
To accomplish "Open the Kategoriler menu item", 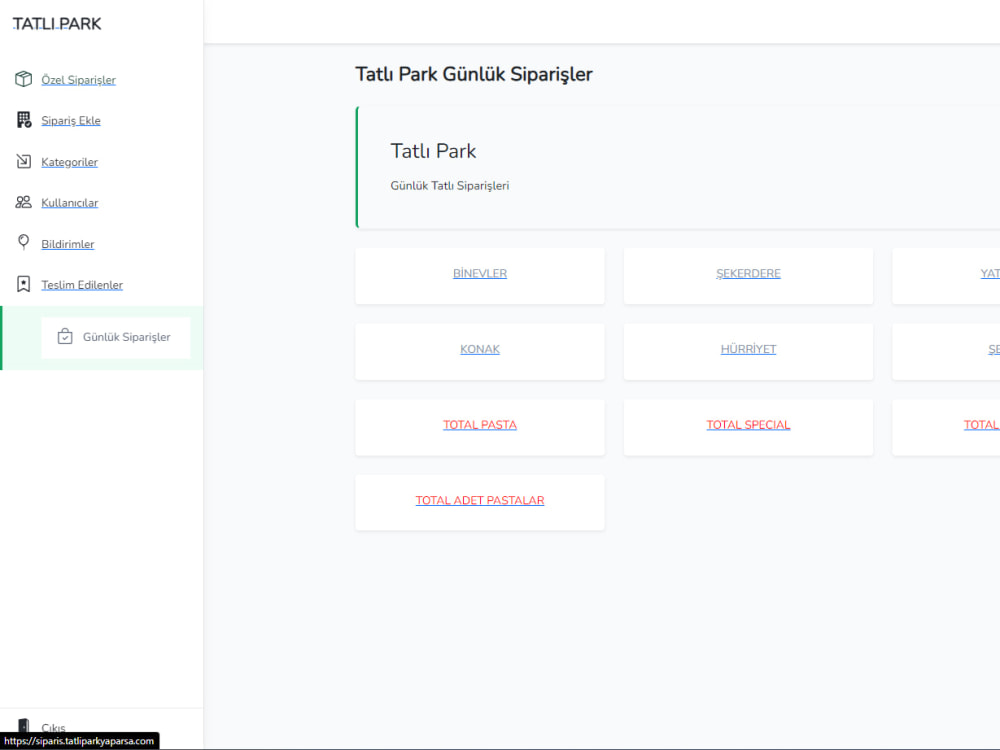I will (70, 162).
